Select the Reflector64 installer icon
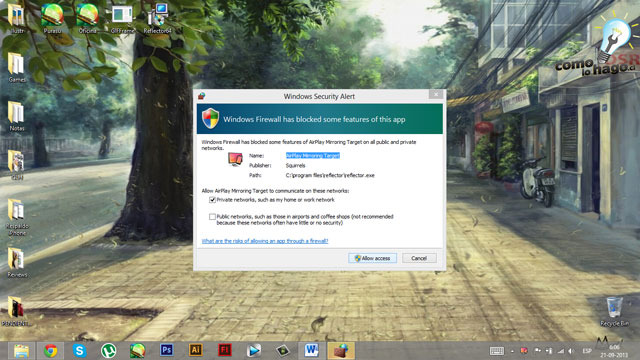 (158, 18)
